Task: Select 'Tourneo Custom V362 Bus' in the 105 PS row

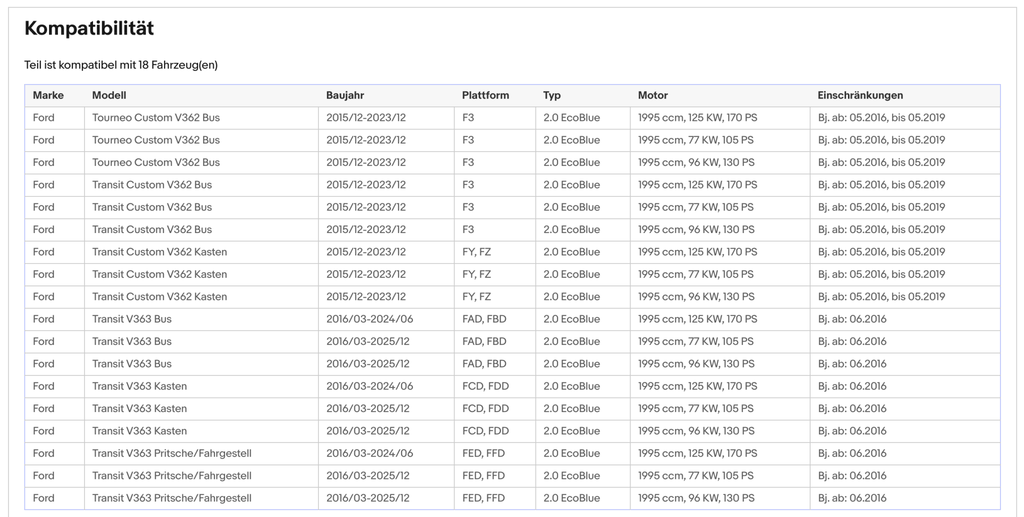Action: 156,140
